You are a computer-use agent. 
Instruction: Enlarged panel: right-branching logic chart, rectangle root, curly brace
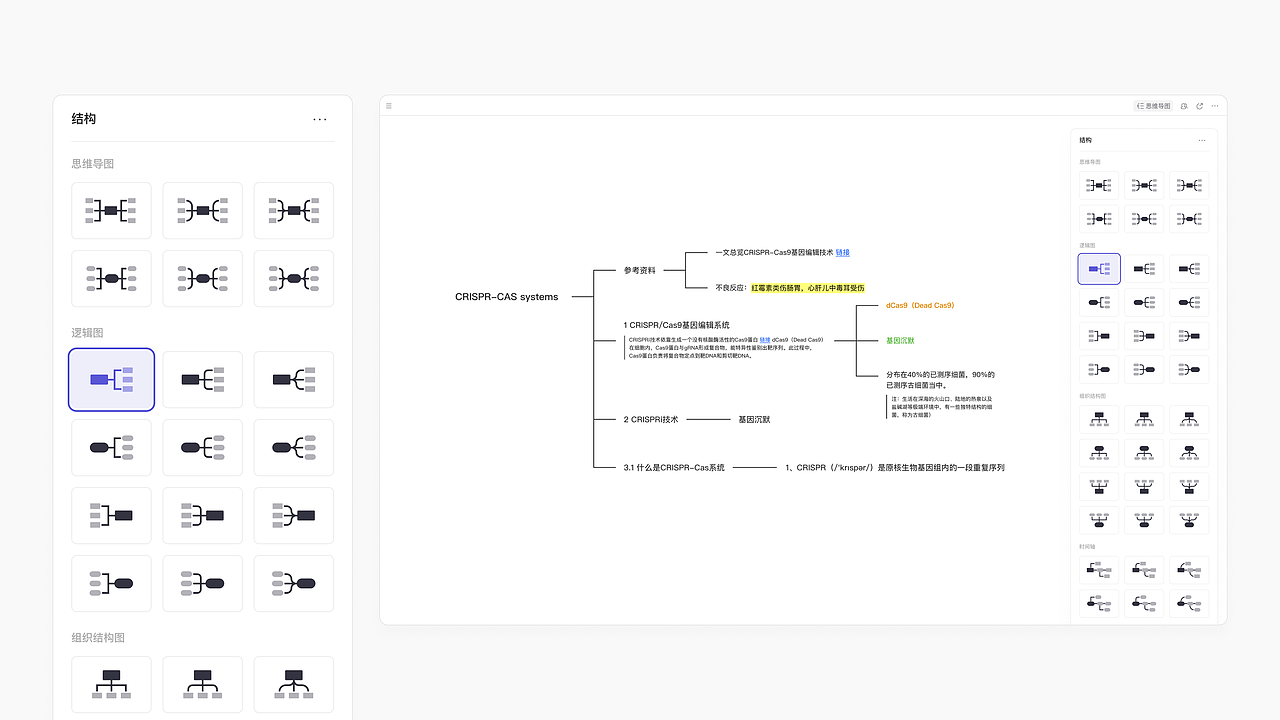point(203,379)
